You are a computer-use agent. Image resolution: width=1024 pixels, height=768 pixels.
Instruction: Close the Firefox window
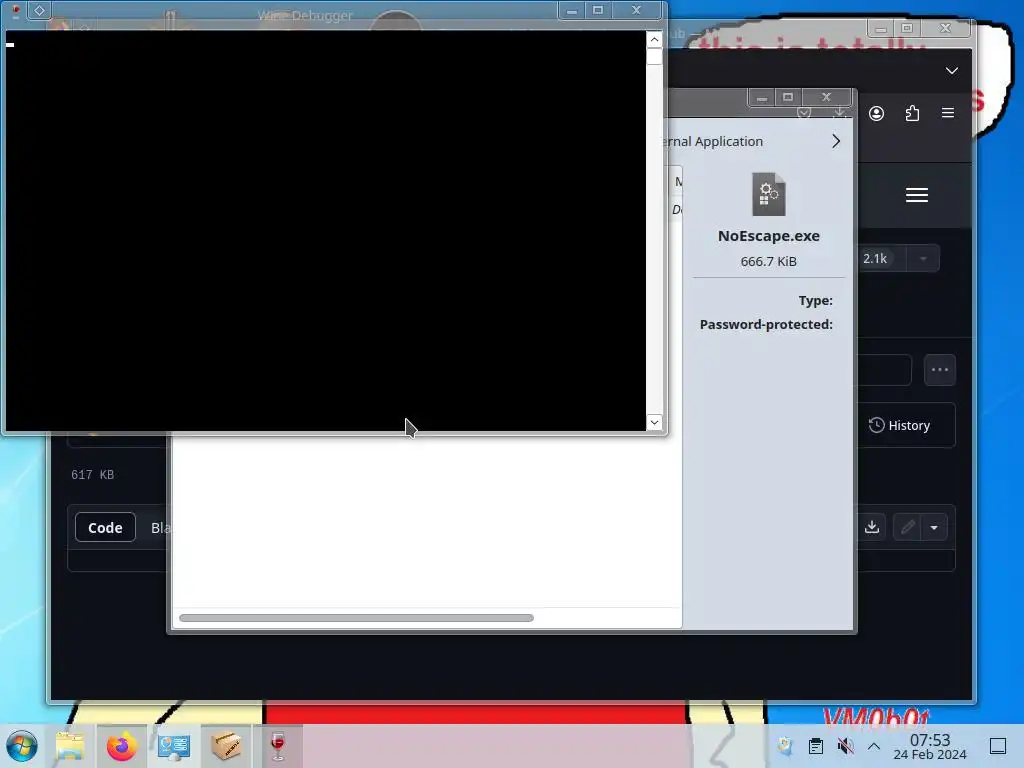(x=945, y=28)
